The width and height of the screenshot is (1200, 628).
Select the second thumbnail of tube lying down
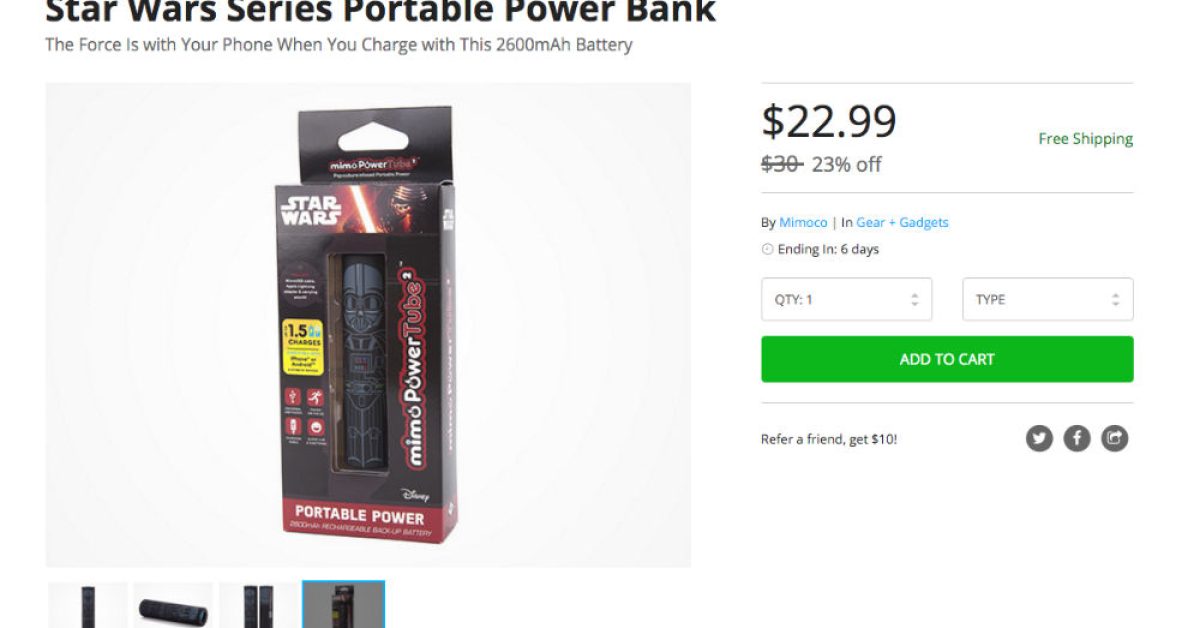(173, 605)
